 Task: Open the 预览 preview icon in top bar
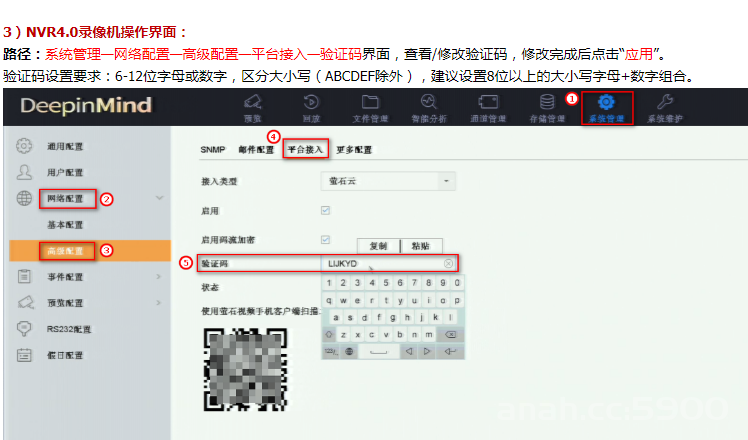pos(253,102)
